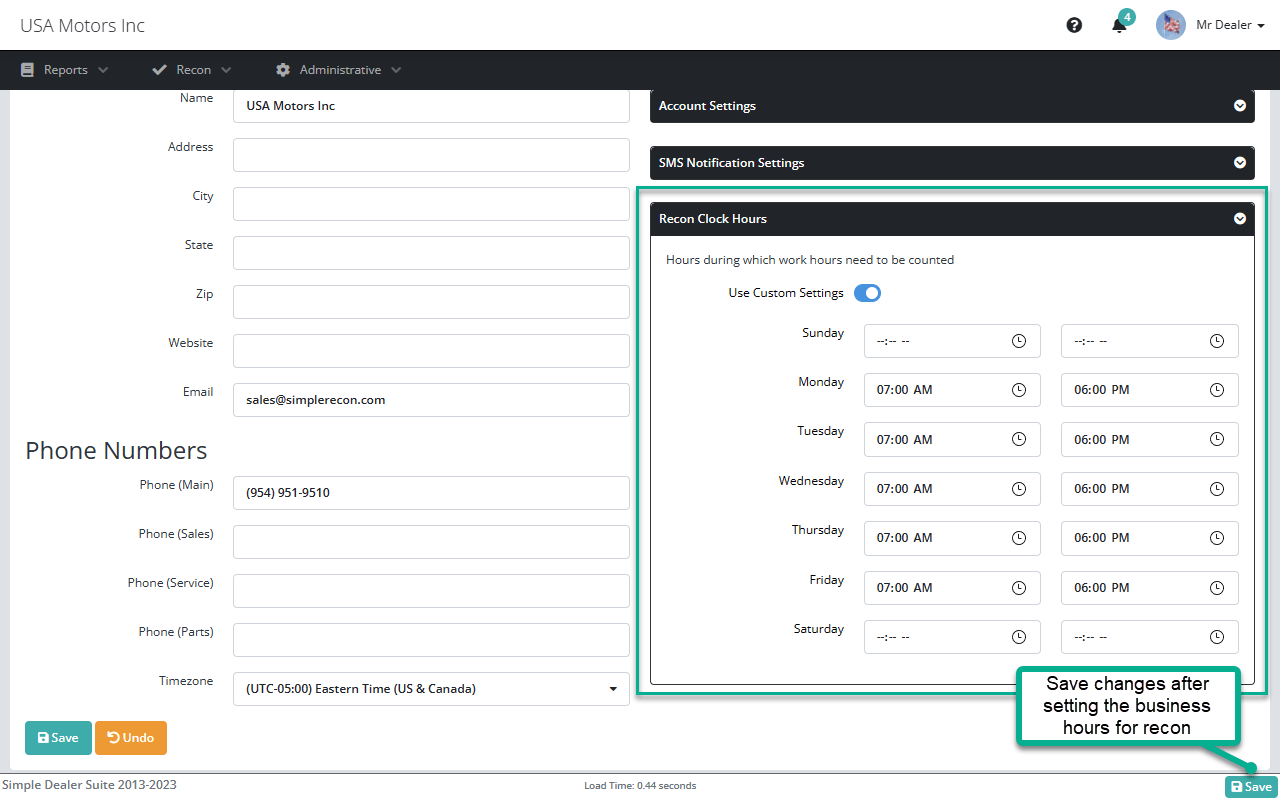
Task: Open the Administrative menu
Action: pos(337,69)
